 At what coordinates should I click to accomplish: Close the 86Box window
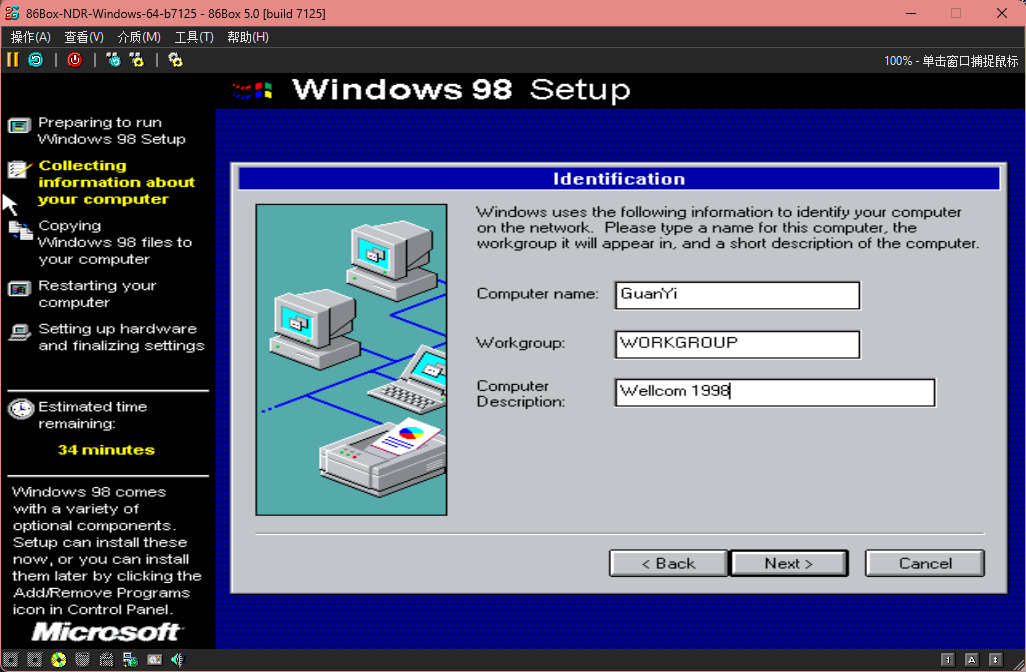click(x=1002, y=13)
